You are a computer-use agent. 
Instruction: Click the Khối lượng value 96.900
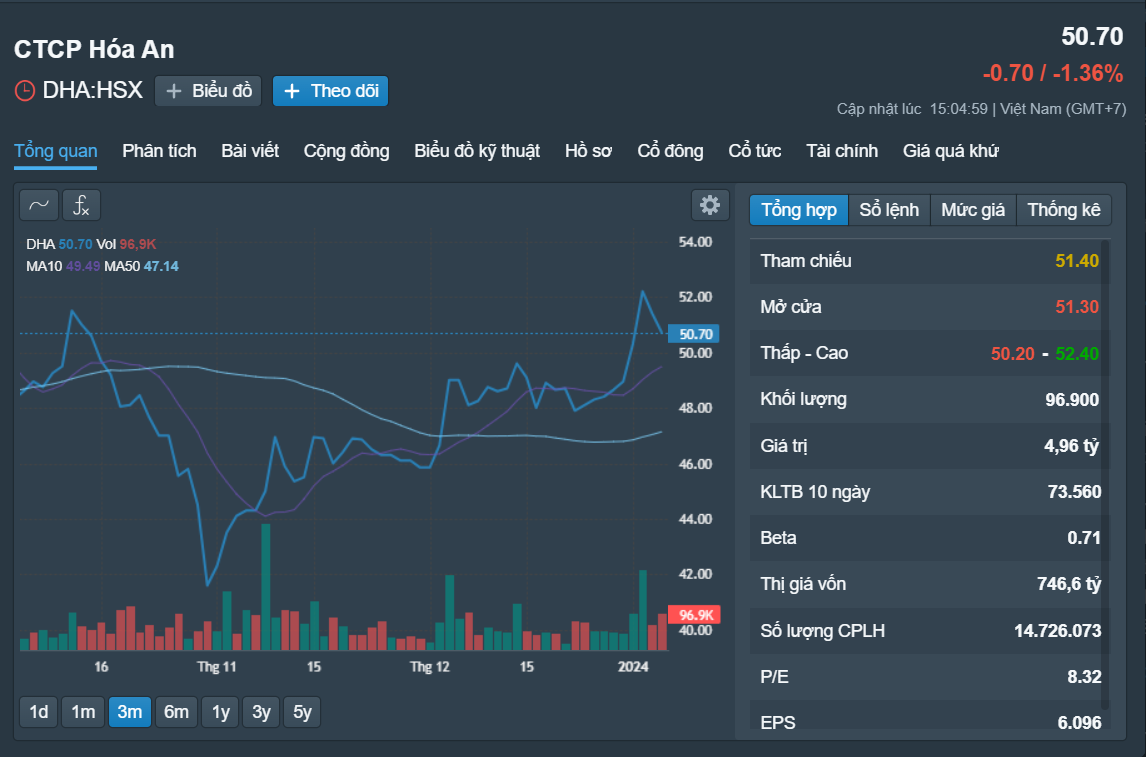1072,400
